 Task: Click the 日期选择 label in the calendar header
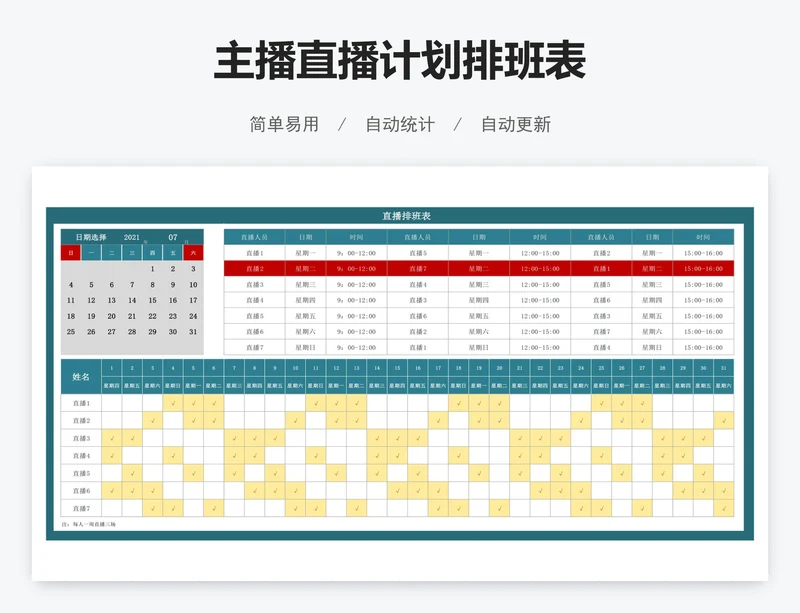[91, 237]
